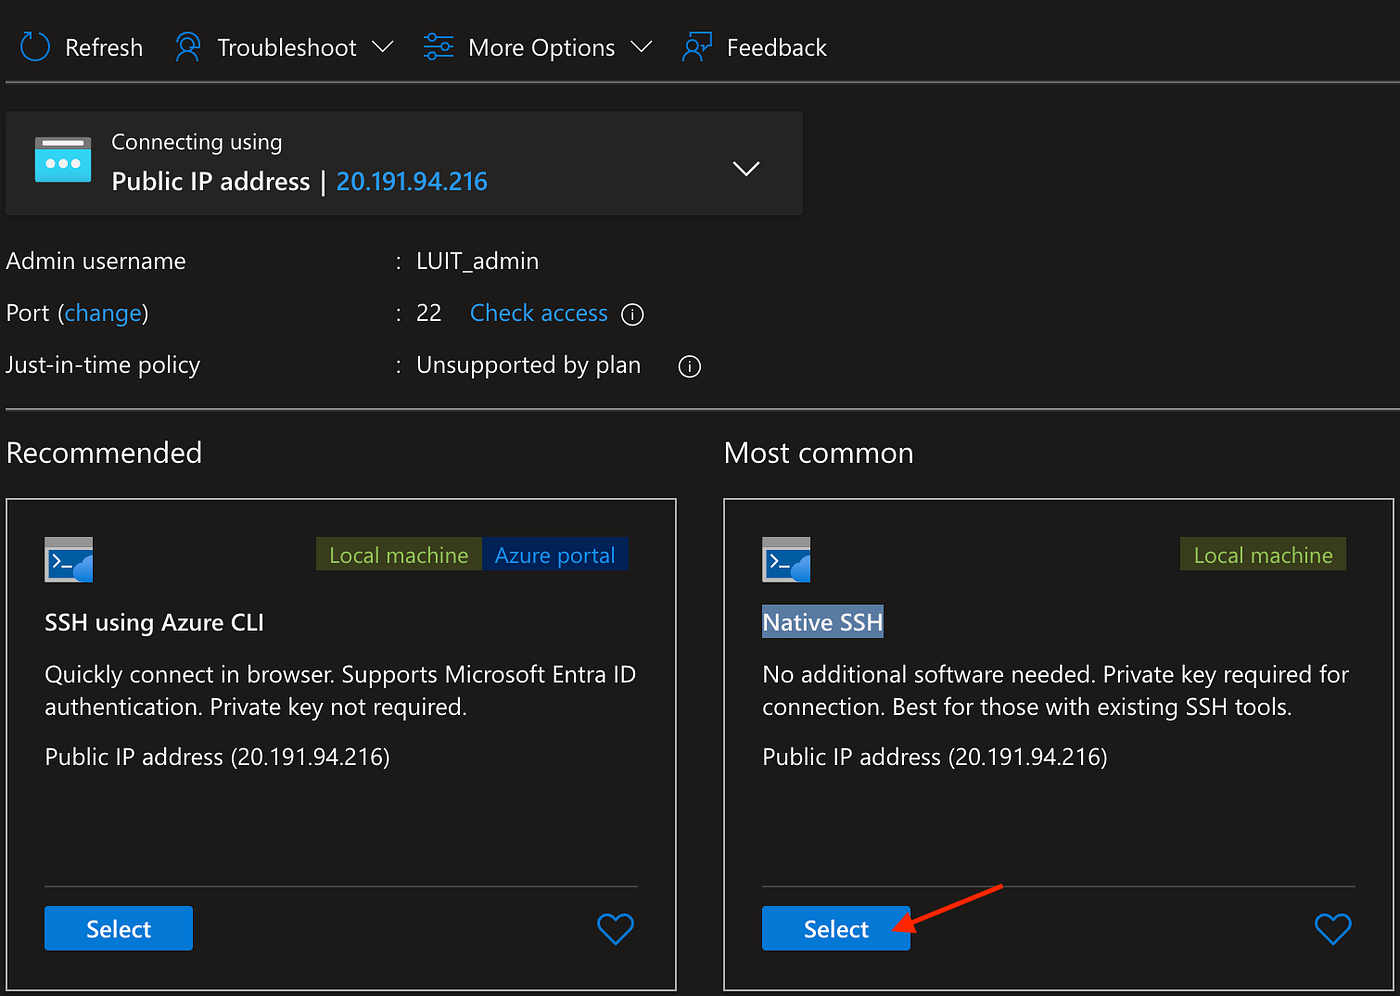The image size is (1400, 996).
Task: Click the Refresh toolbar label
Action: 104,48
